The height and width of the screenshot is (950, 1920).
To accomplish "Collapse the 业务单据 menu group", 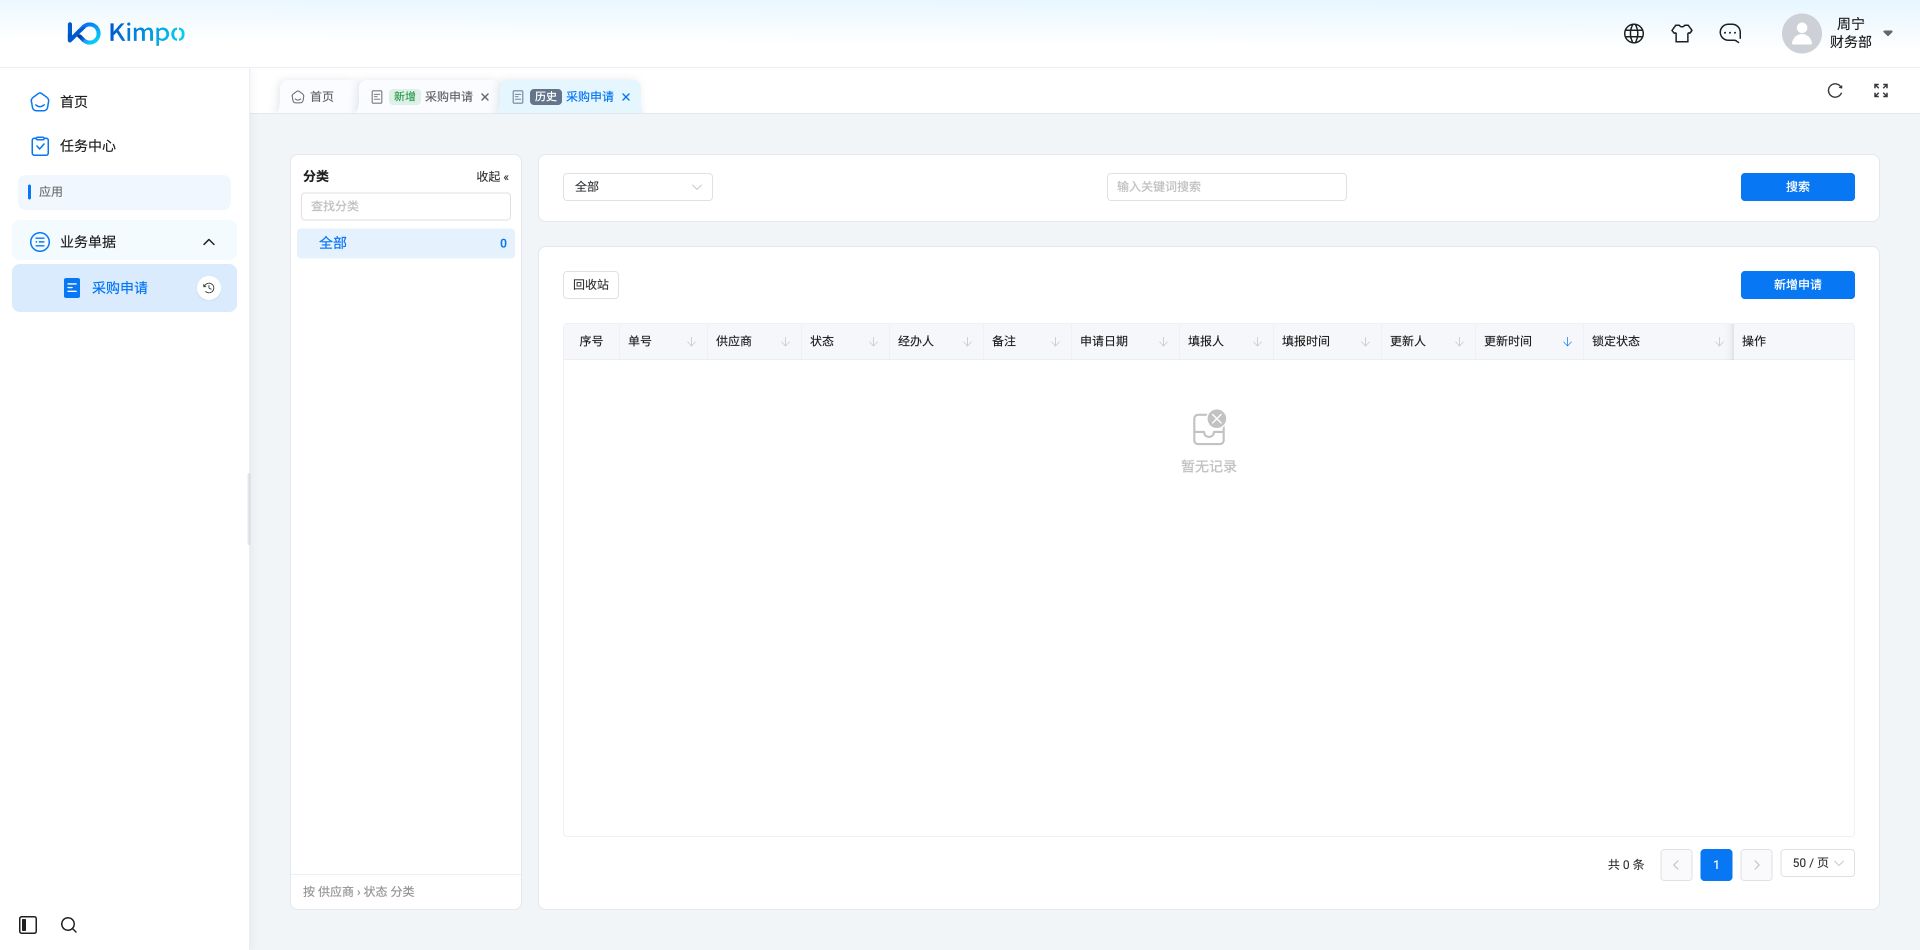I will [209, 242].
